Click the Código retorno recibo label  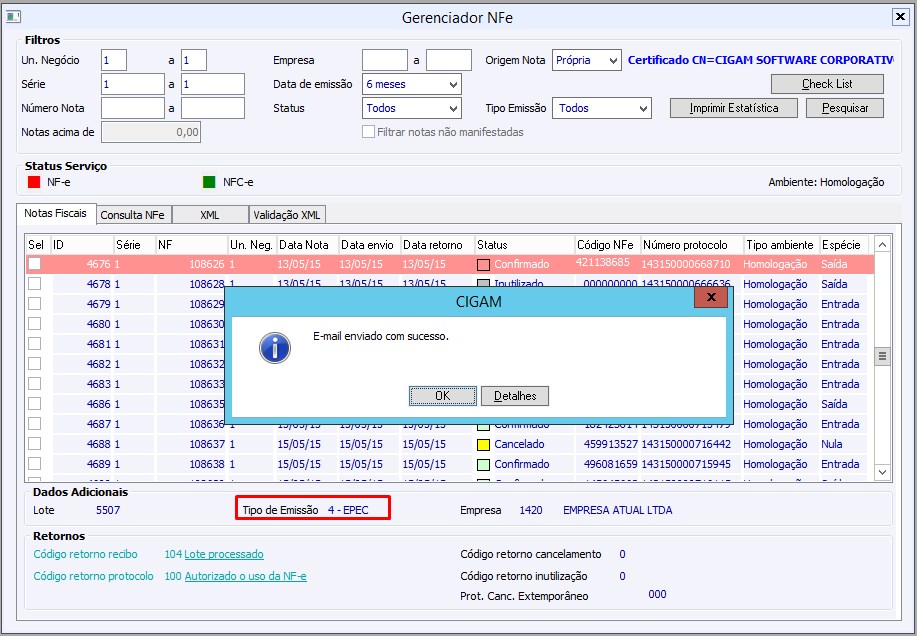click(x=85, y=554)
